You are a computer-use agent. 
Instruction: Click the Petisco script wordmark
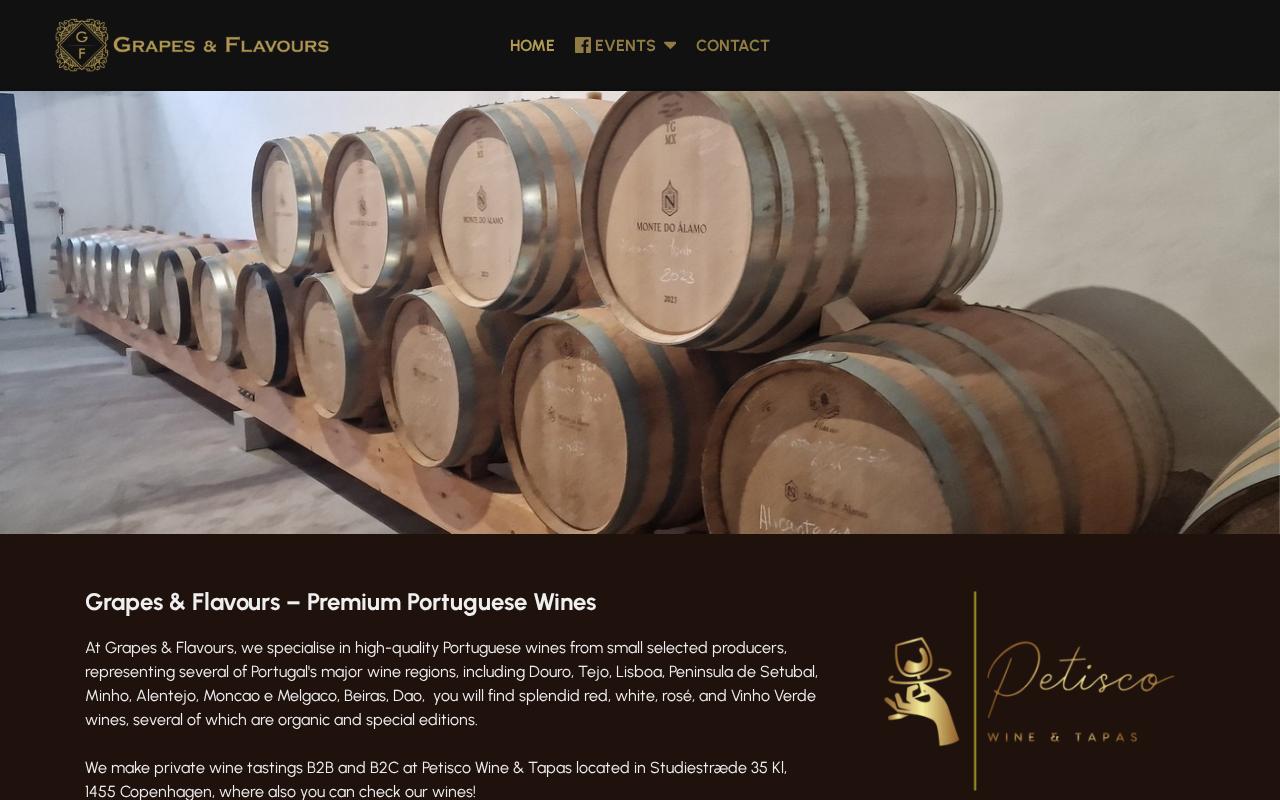tap(1080, 677)
